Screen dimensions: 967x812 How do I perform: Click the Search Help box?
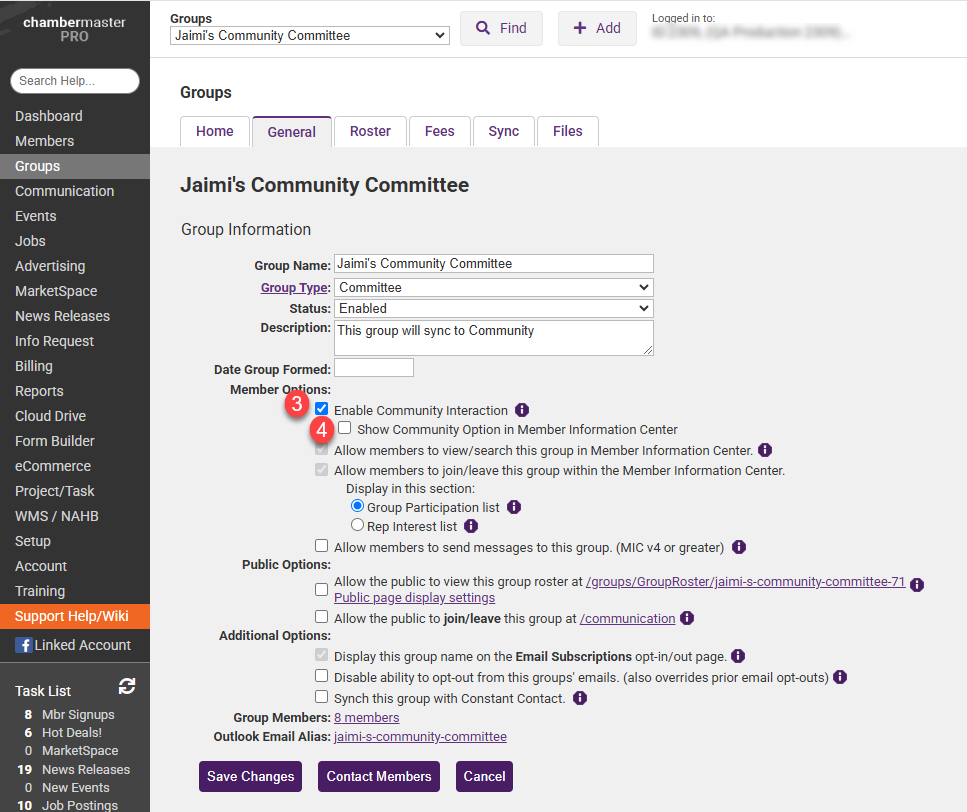[75, 81]
